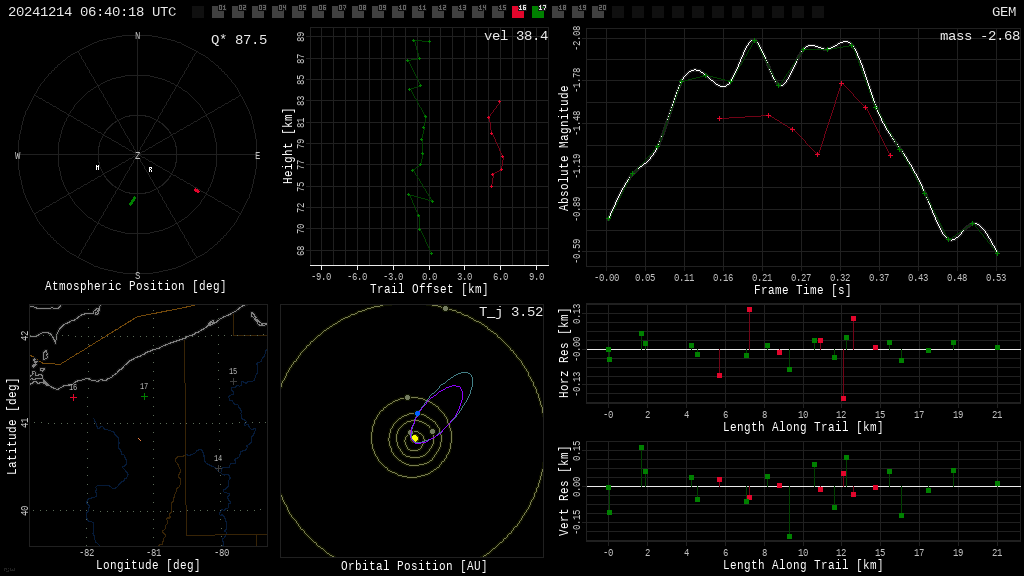Click the yellow Sun dot in orbit plot

click(x=414, y=438)
